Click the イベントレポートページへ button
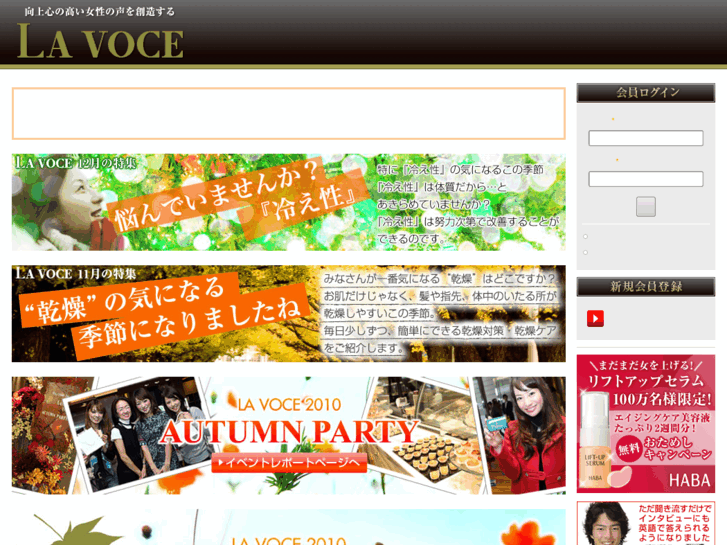 [289, 462]
